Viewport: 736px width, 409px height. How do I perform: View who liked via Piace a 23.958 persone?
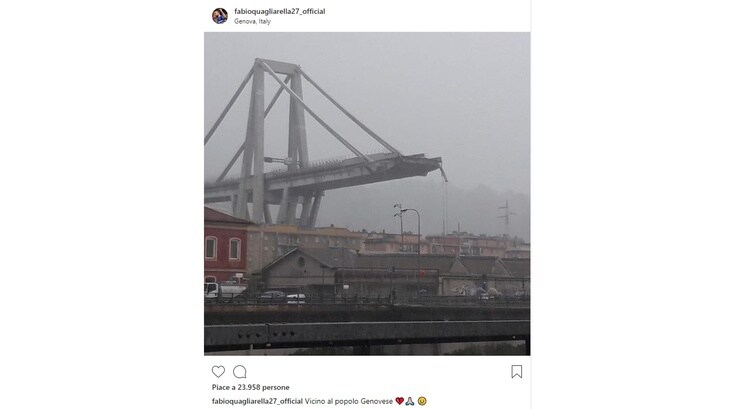(251, 387)
